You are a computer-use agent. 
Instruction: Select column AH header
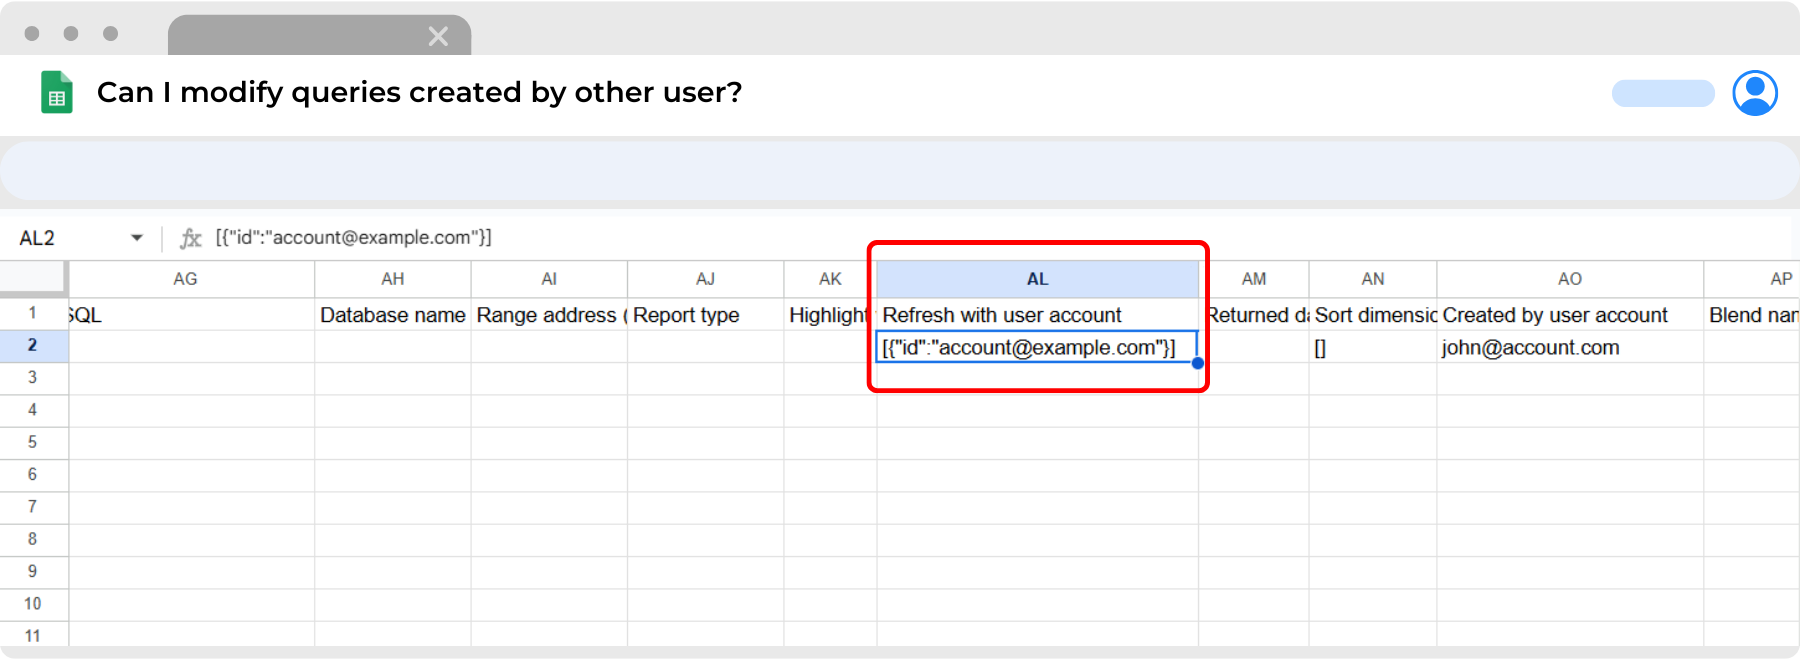pos(393,279)
